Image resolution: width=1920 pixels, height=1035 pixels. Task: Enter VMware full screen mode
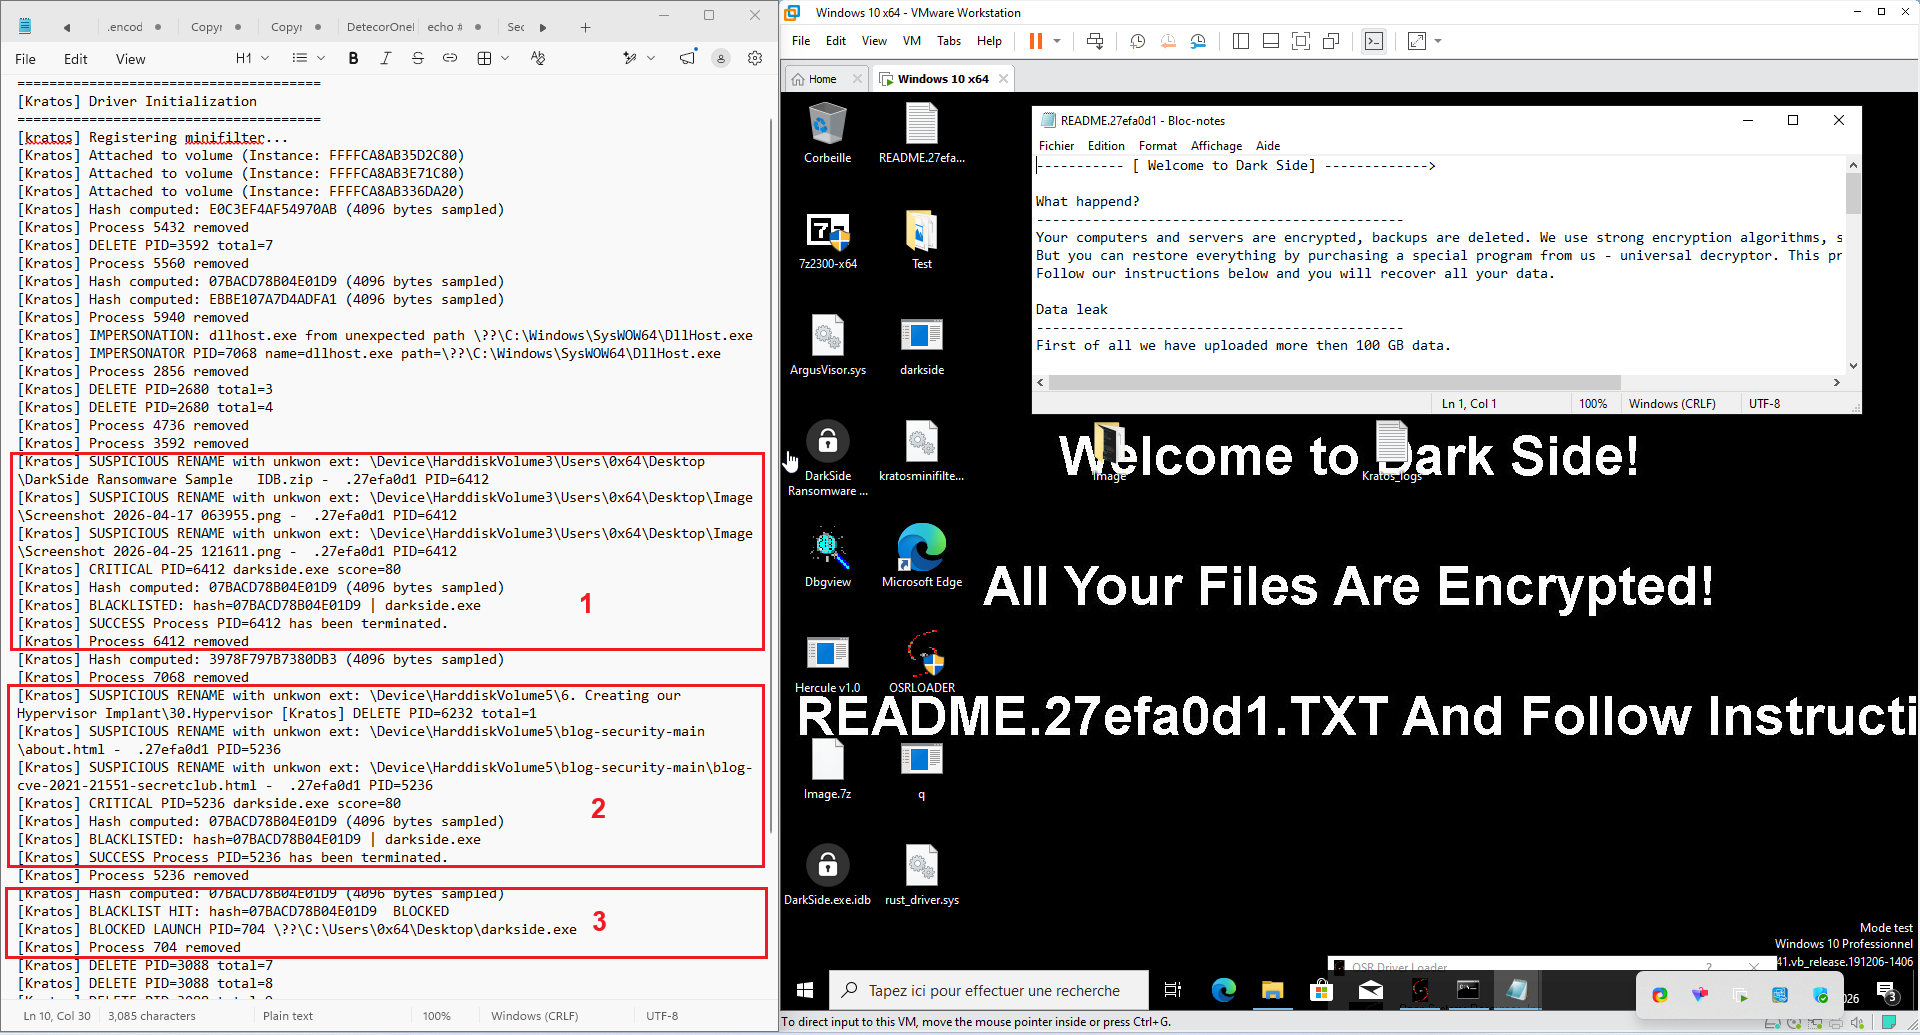click(x=1301, y=41)
